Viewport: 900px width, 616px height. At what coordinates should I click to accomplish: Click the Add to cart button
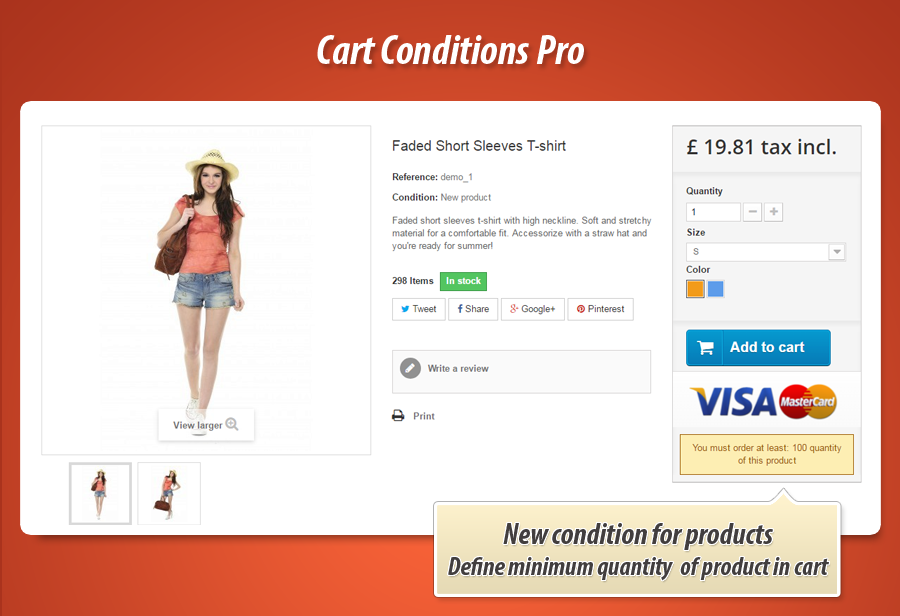[x=758, y=347]
